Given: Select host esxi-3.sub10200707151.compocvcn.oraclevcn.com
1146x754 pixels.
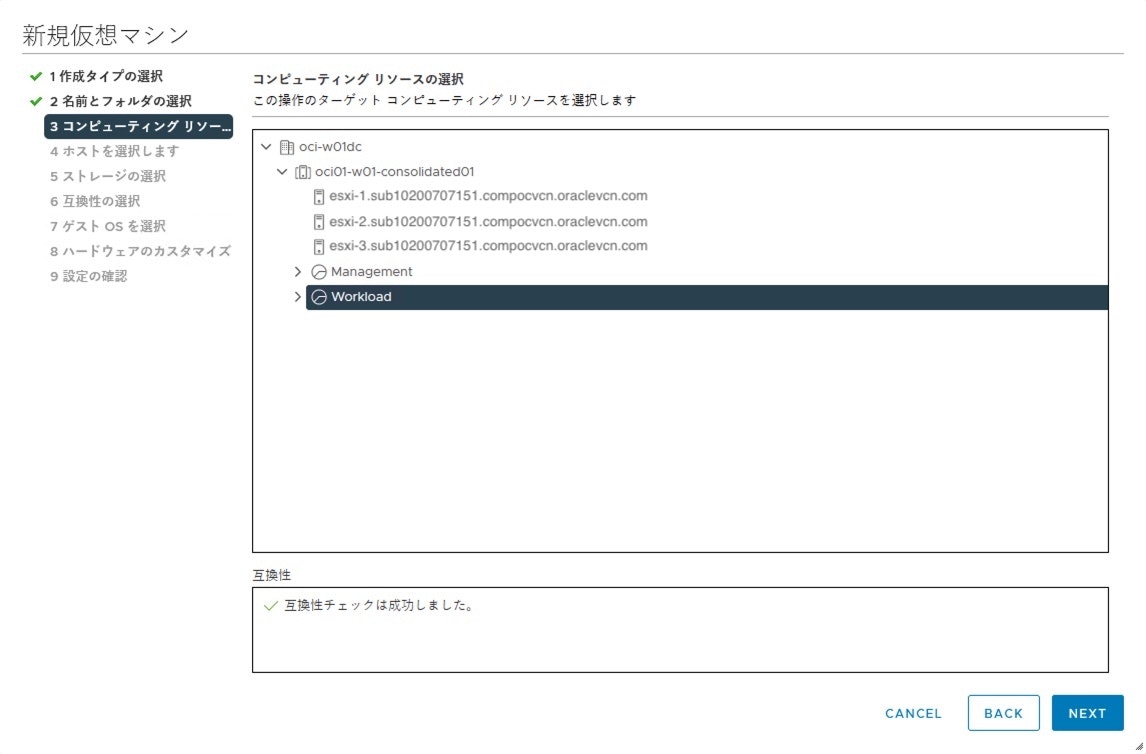Looking at the screenshot, I should (488, 246).
